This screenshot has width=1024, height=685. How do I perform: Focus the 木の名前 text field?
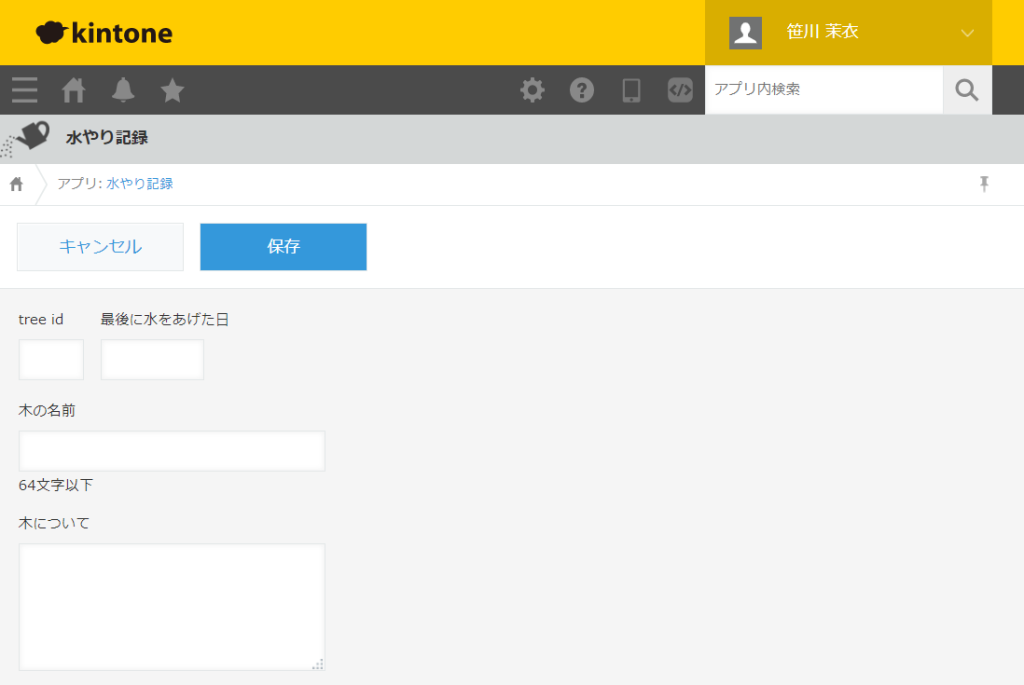click(x=172, y=451)
